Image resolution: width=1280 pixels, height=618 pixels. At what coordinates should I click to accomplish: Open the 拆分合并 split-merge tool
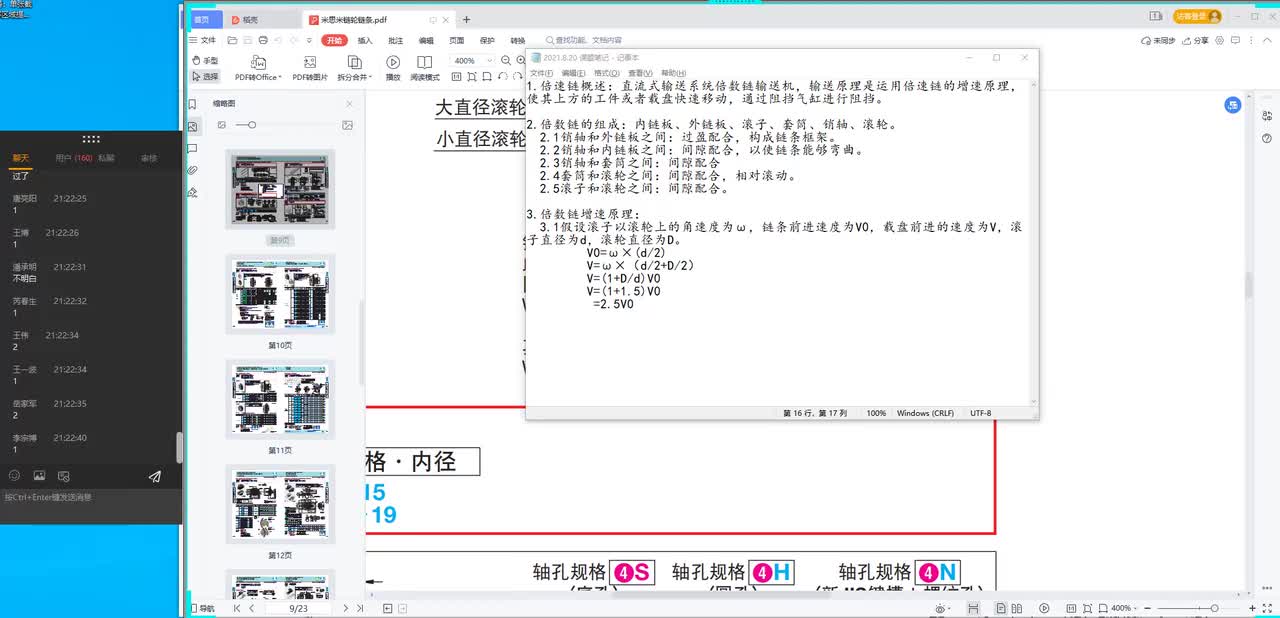pyautogui.click(x=355, y=68)
